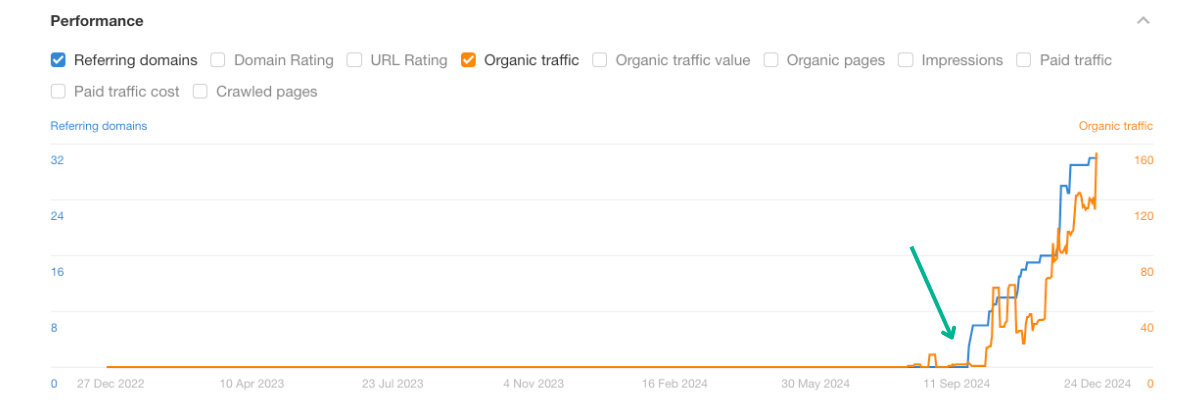Turn on the Paid traffic checkbox
The image size is (1200, 400).
[1024, 60]
